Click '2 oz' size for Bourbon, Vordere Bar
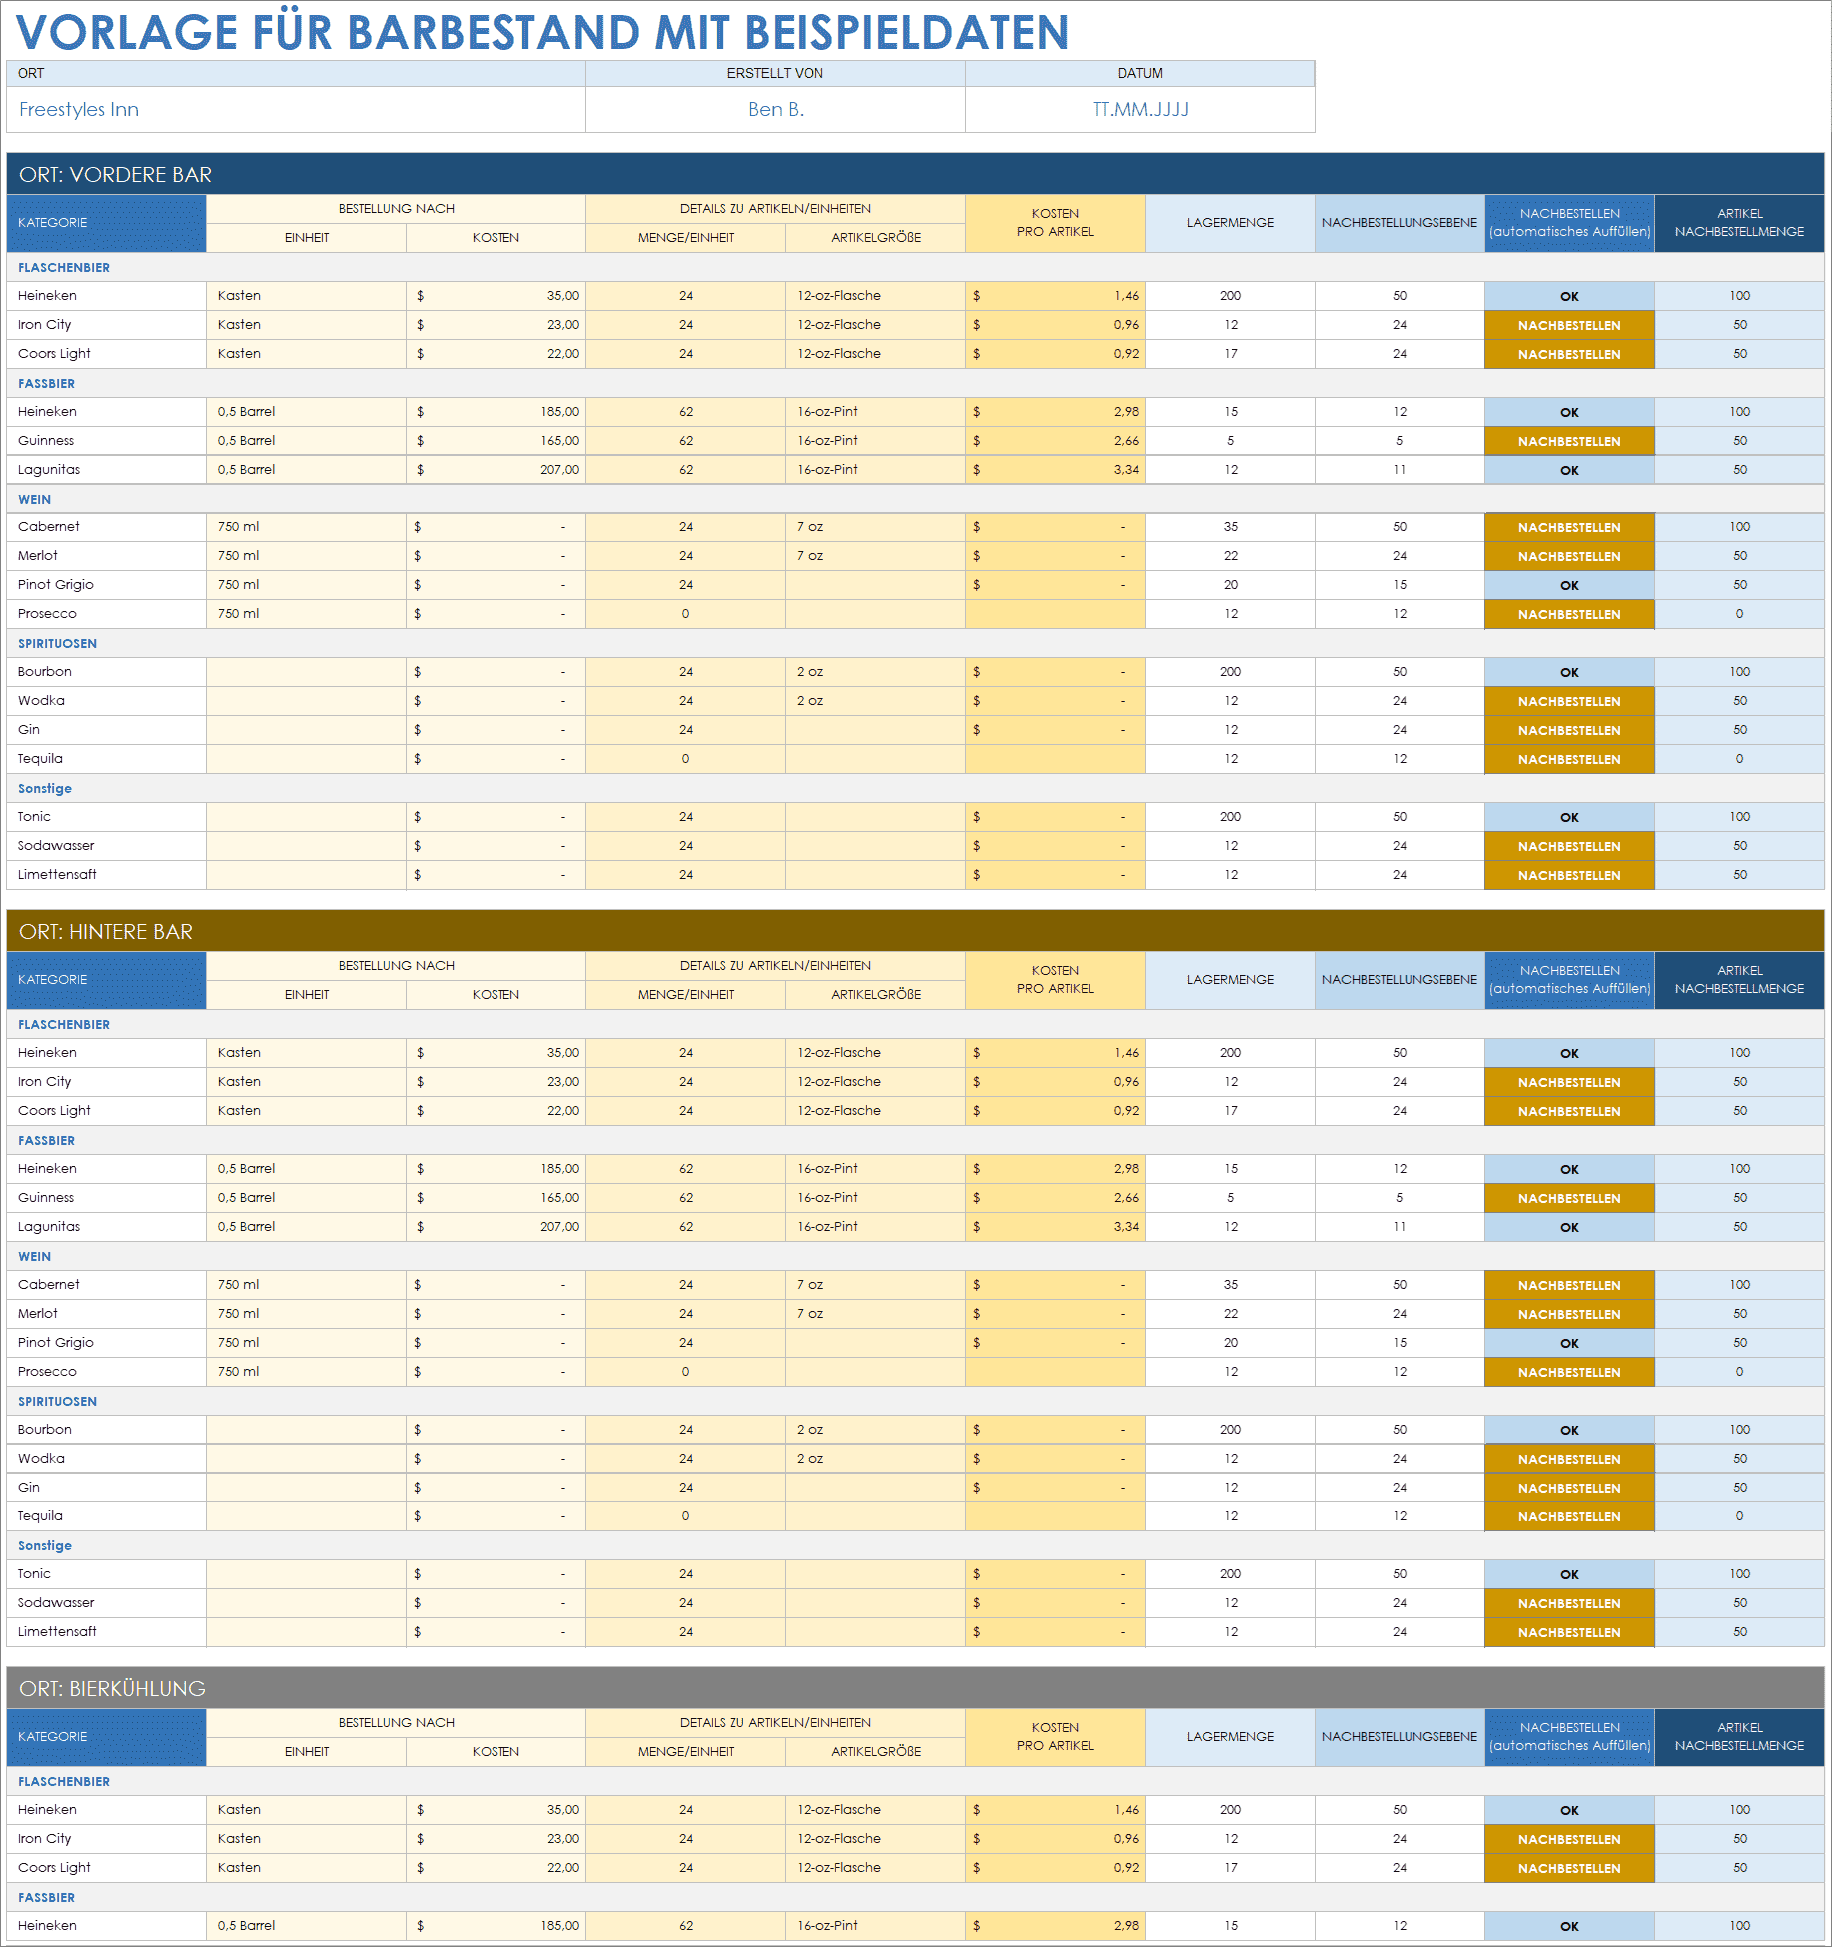Image resolution: width=1832 pixels, height=1947 pixels. [876, 671]
